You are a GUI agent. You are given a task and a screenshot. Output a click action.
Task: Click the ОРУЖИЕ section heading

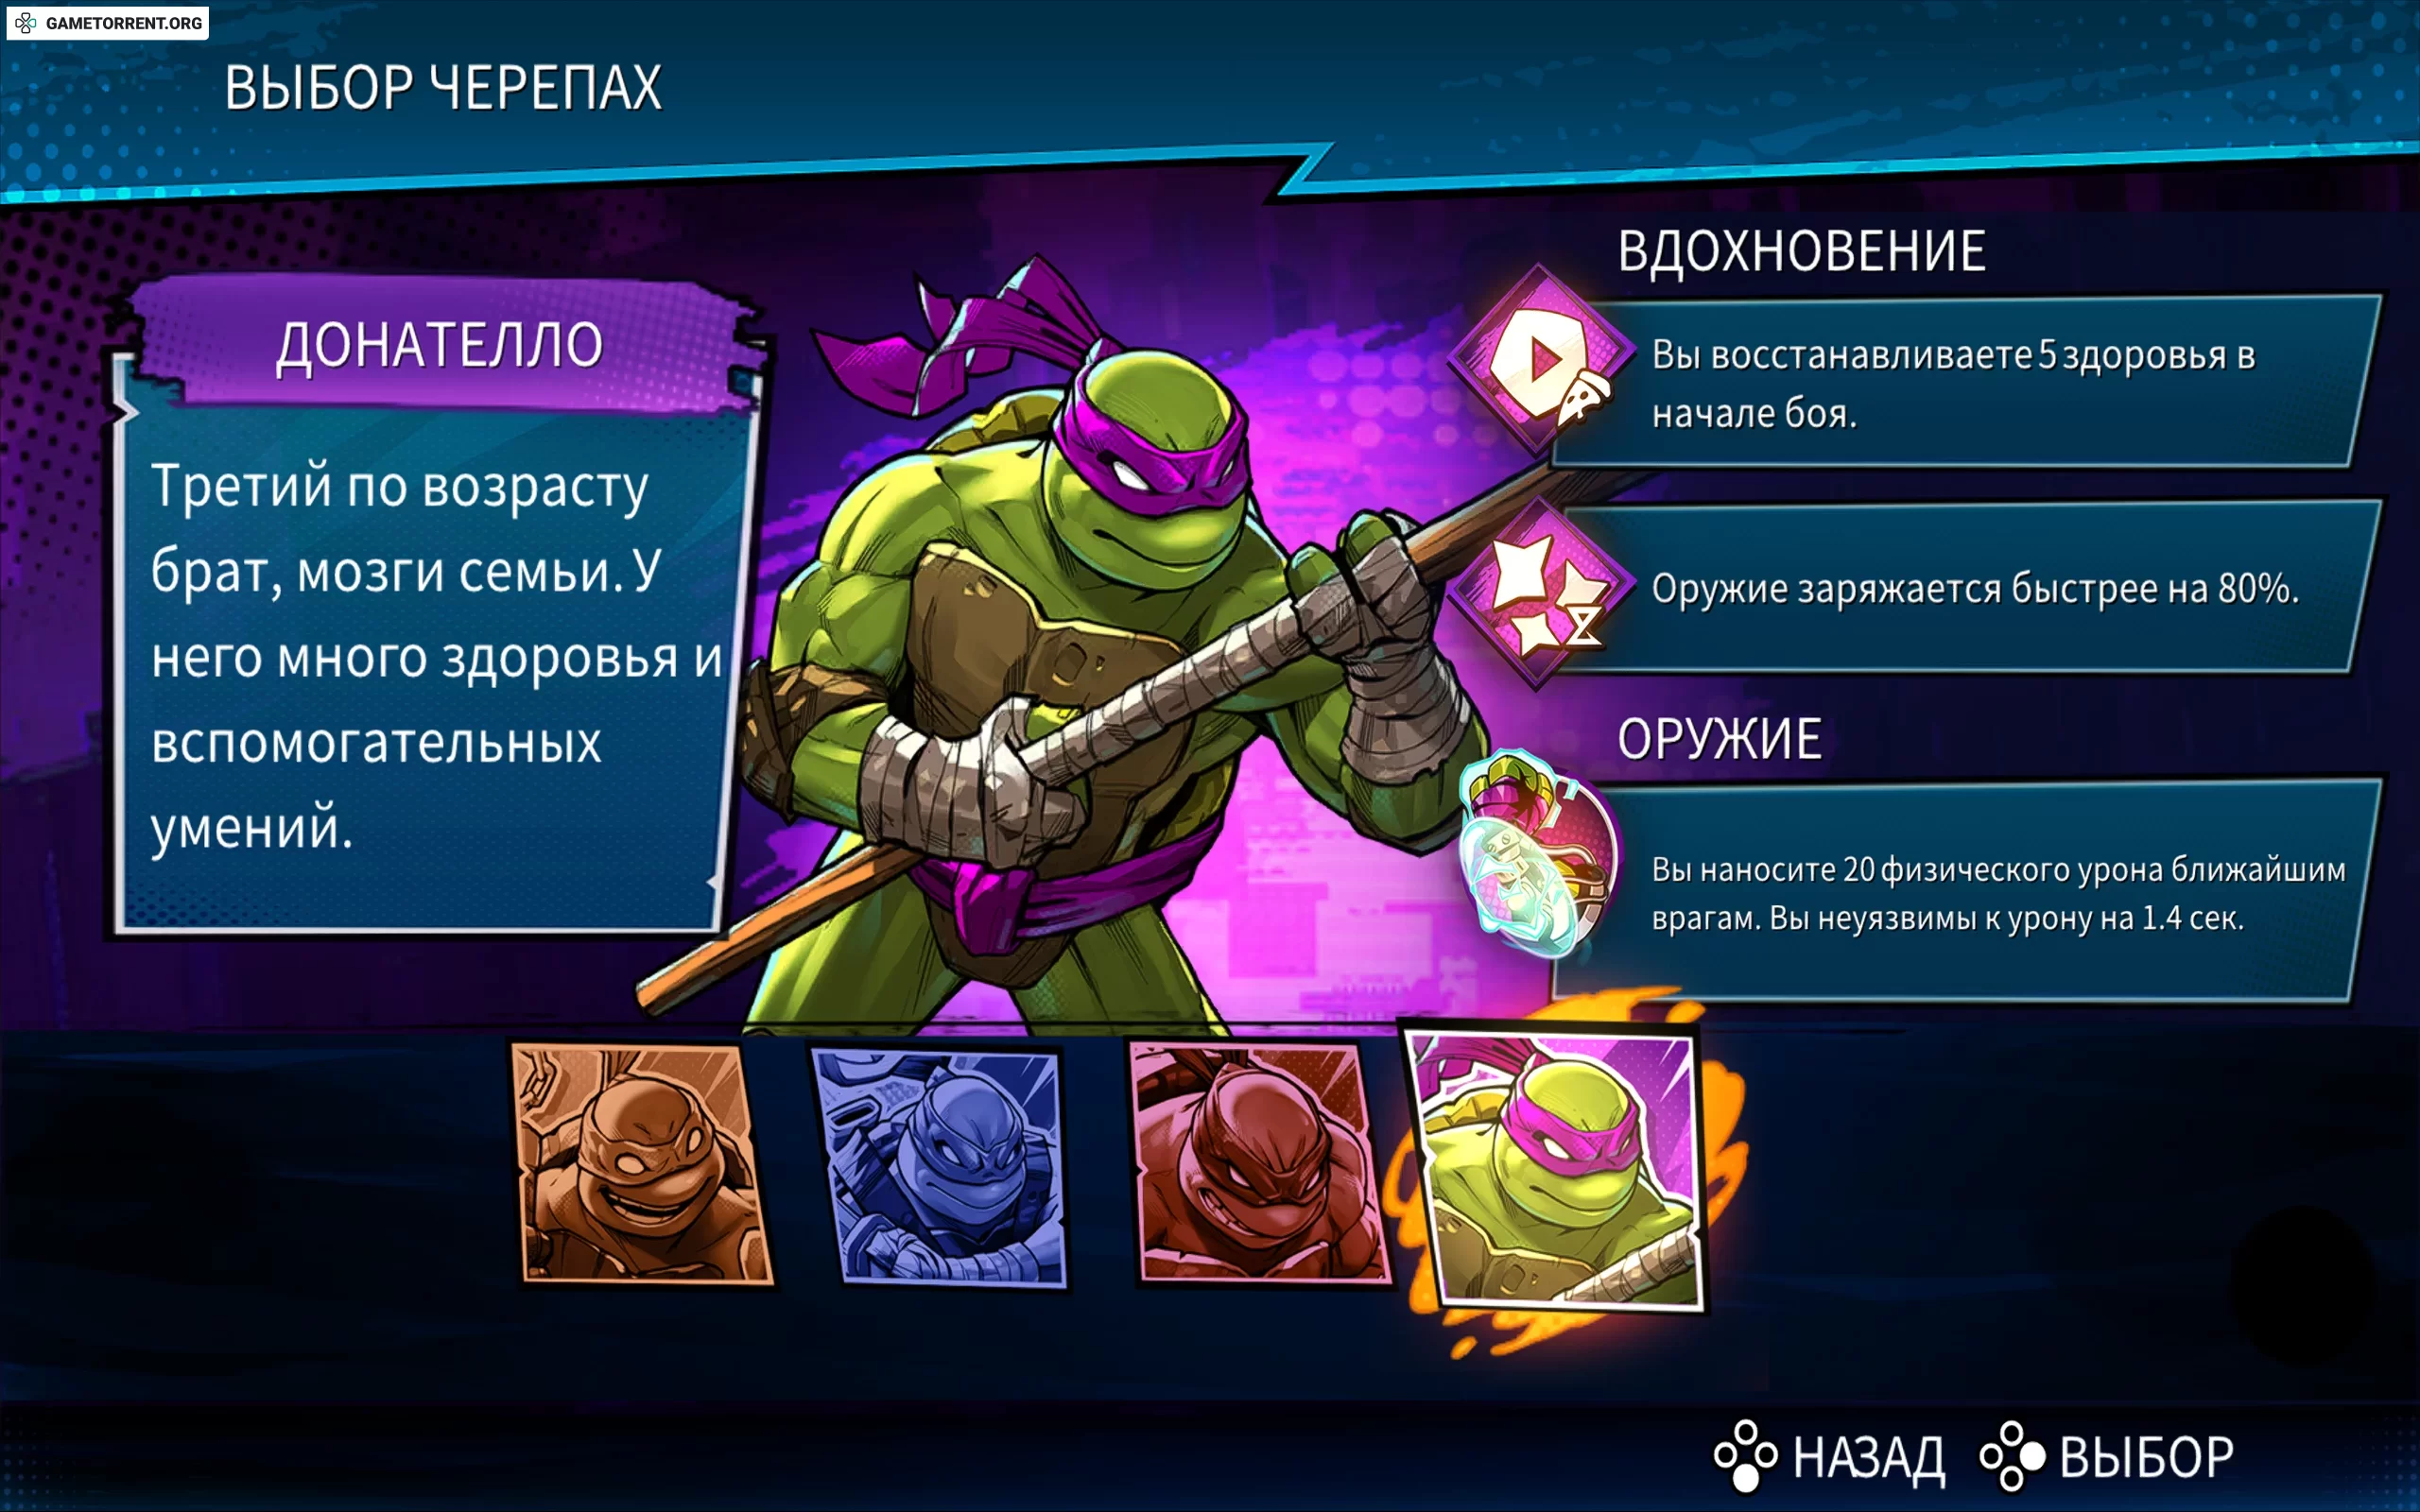(1719, 739)
